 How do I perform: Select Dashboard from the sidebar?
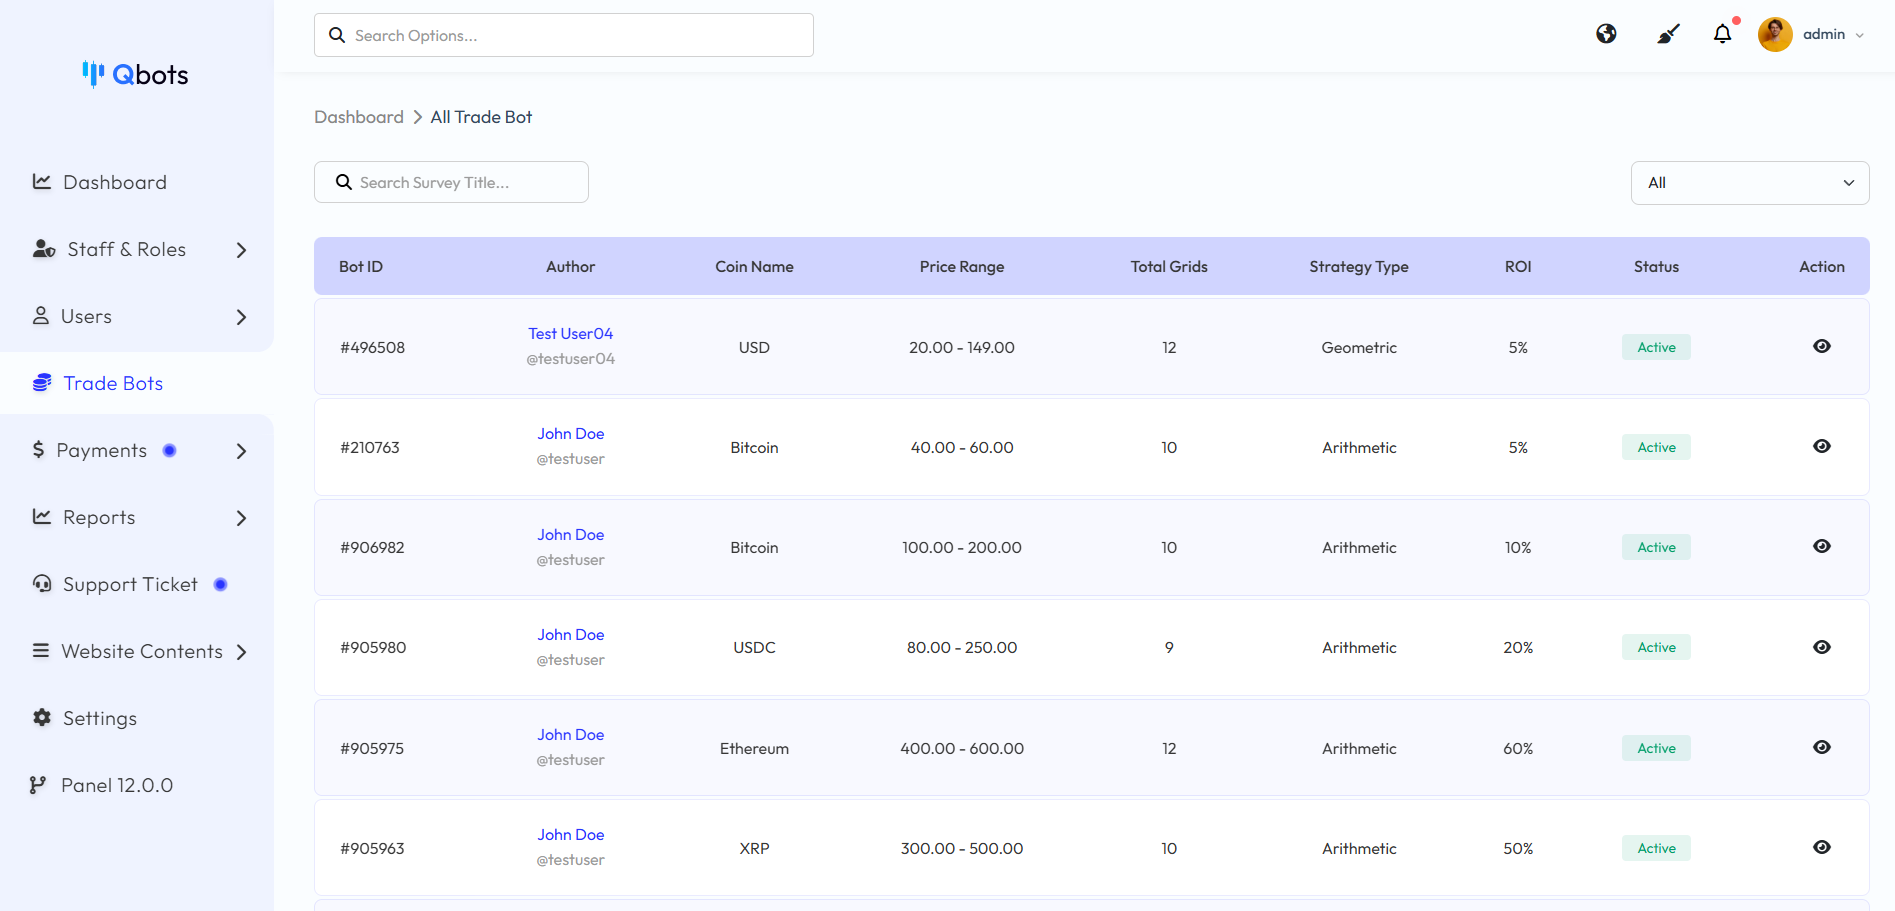coord(114,182)
